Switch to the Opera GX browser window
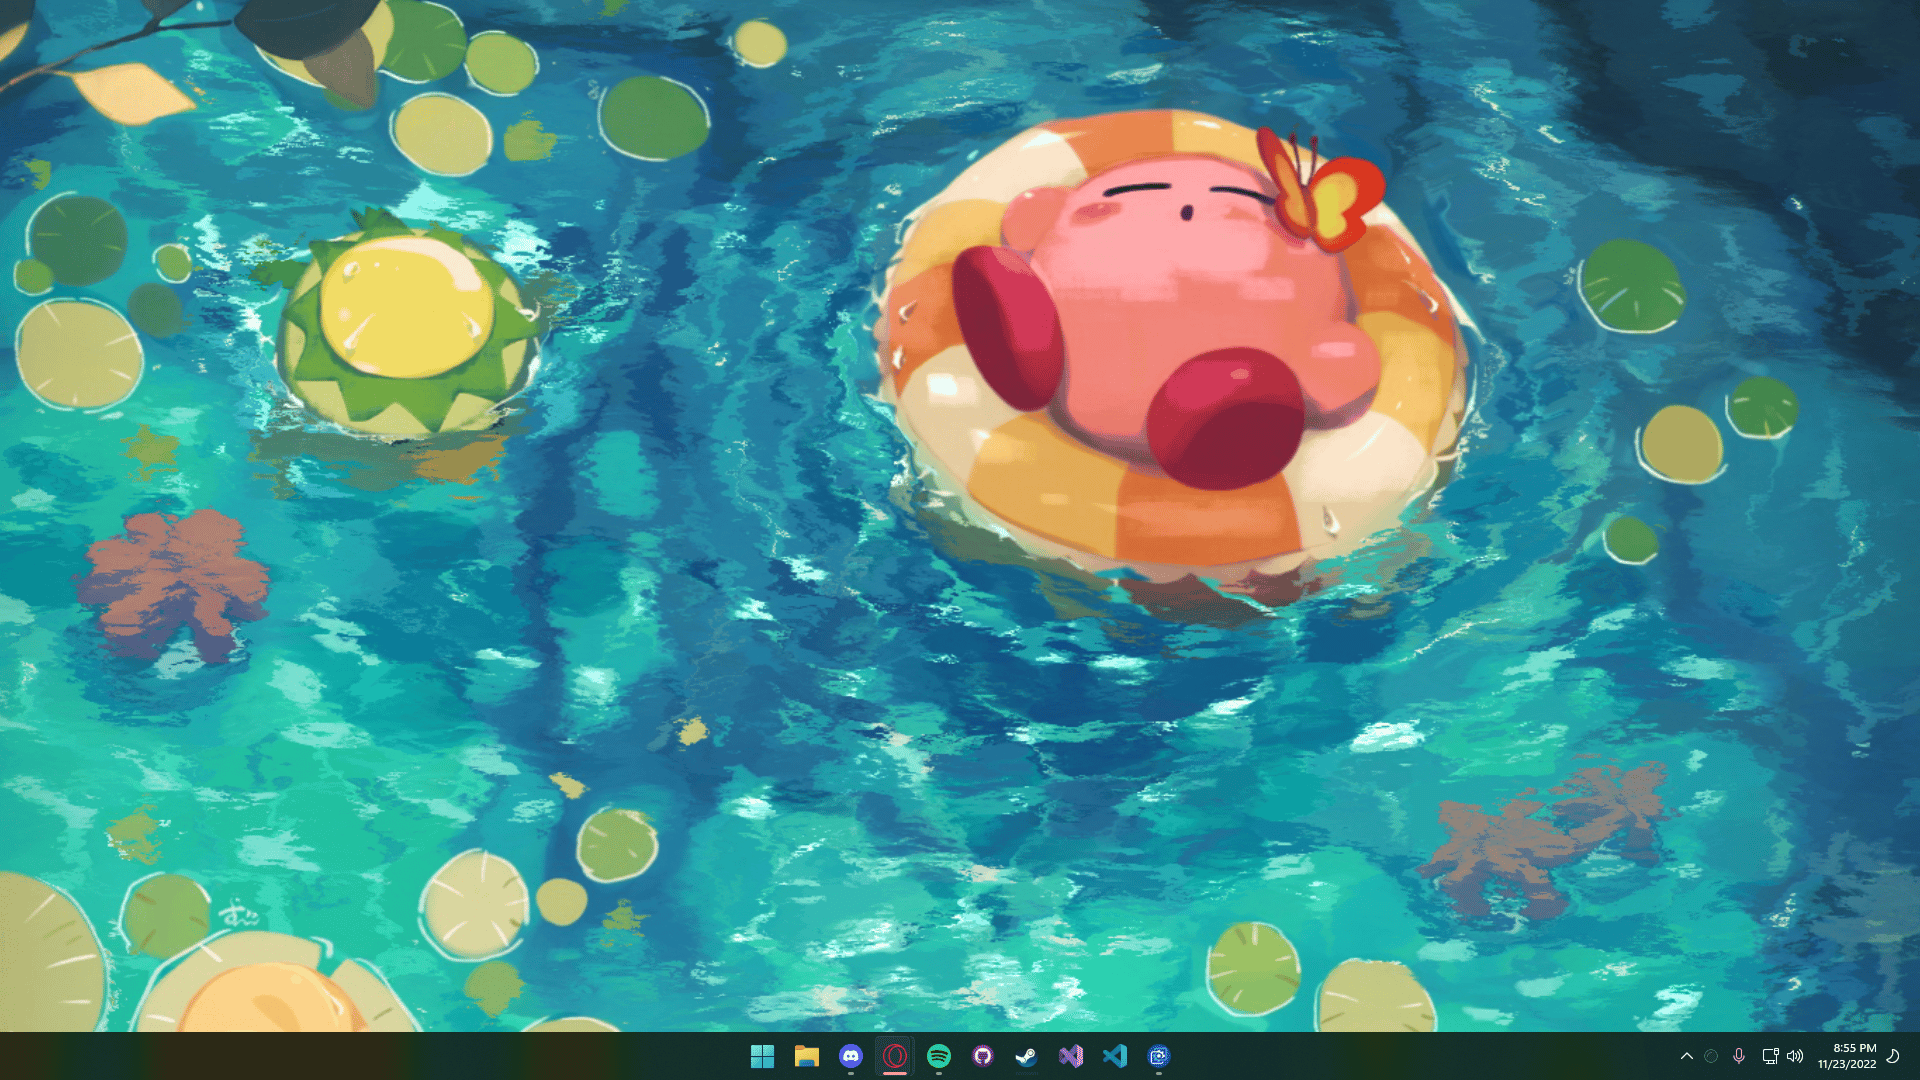This screenshot has width=1920, height=1080. click(x=896, y=1055)
